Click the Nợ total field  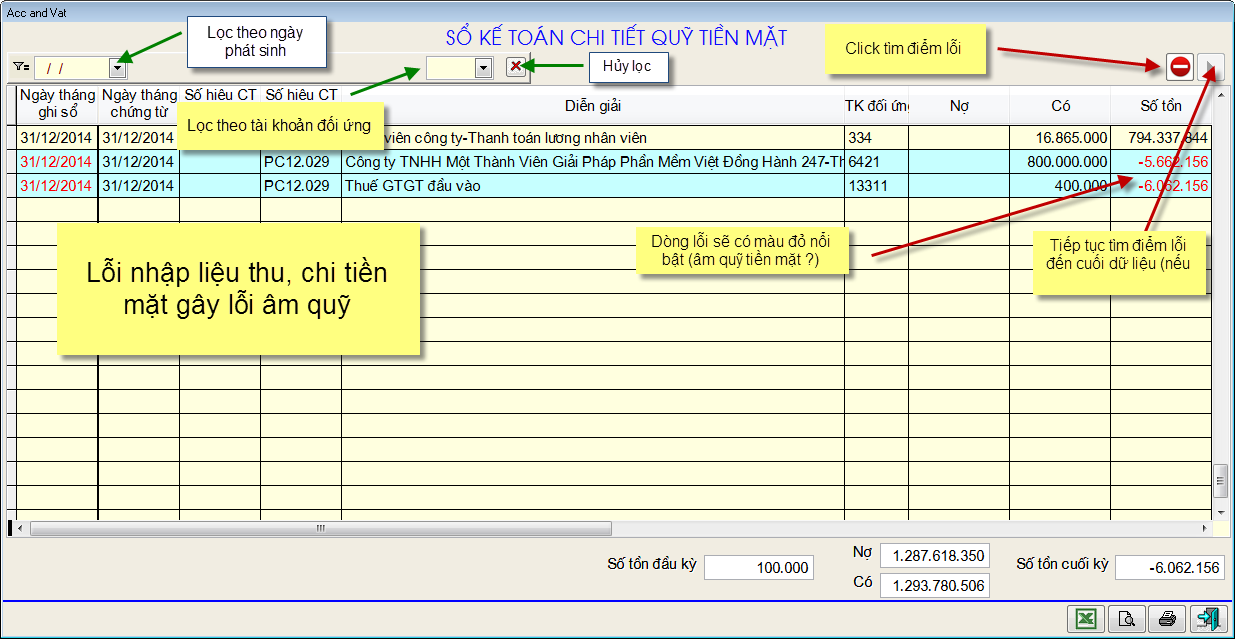[934, 555]
